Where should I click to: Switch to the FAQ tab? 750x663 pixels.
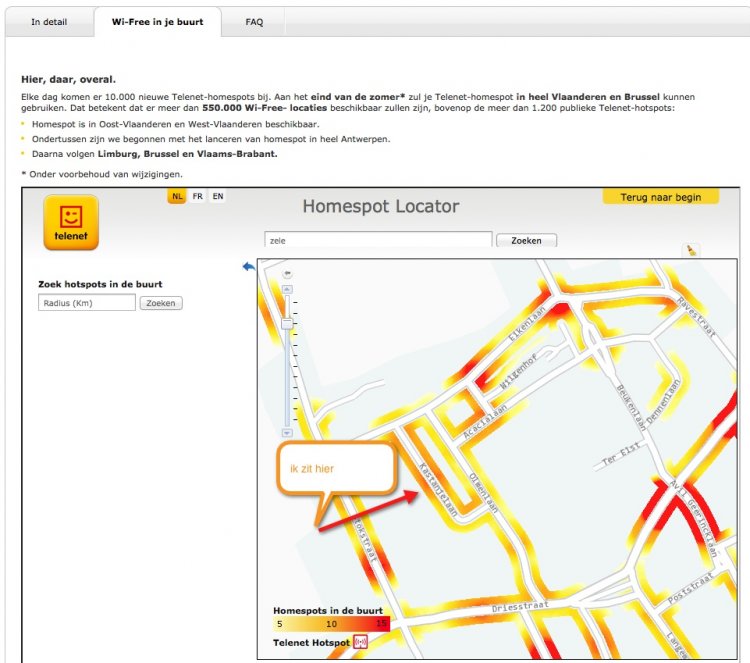[x=254, y=22]
